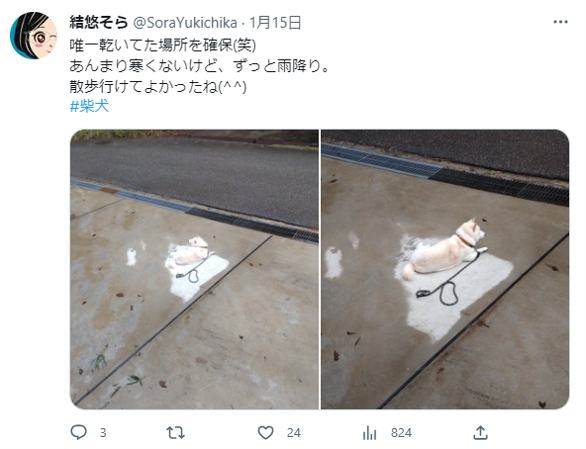Click the view count 824

pos(401,433)
